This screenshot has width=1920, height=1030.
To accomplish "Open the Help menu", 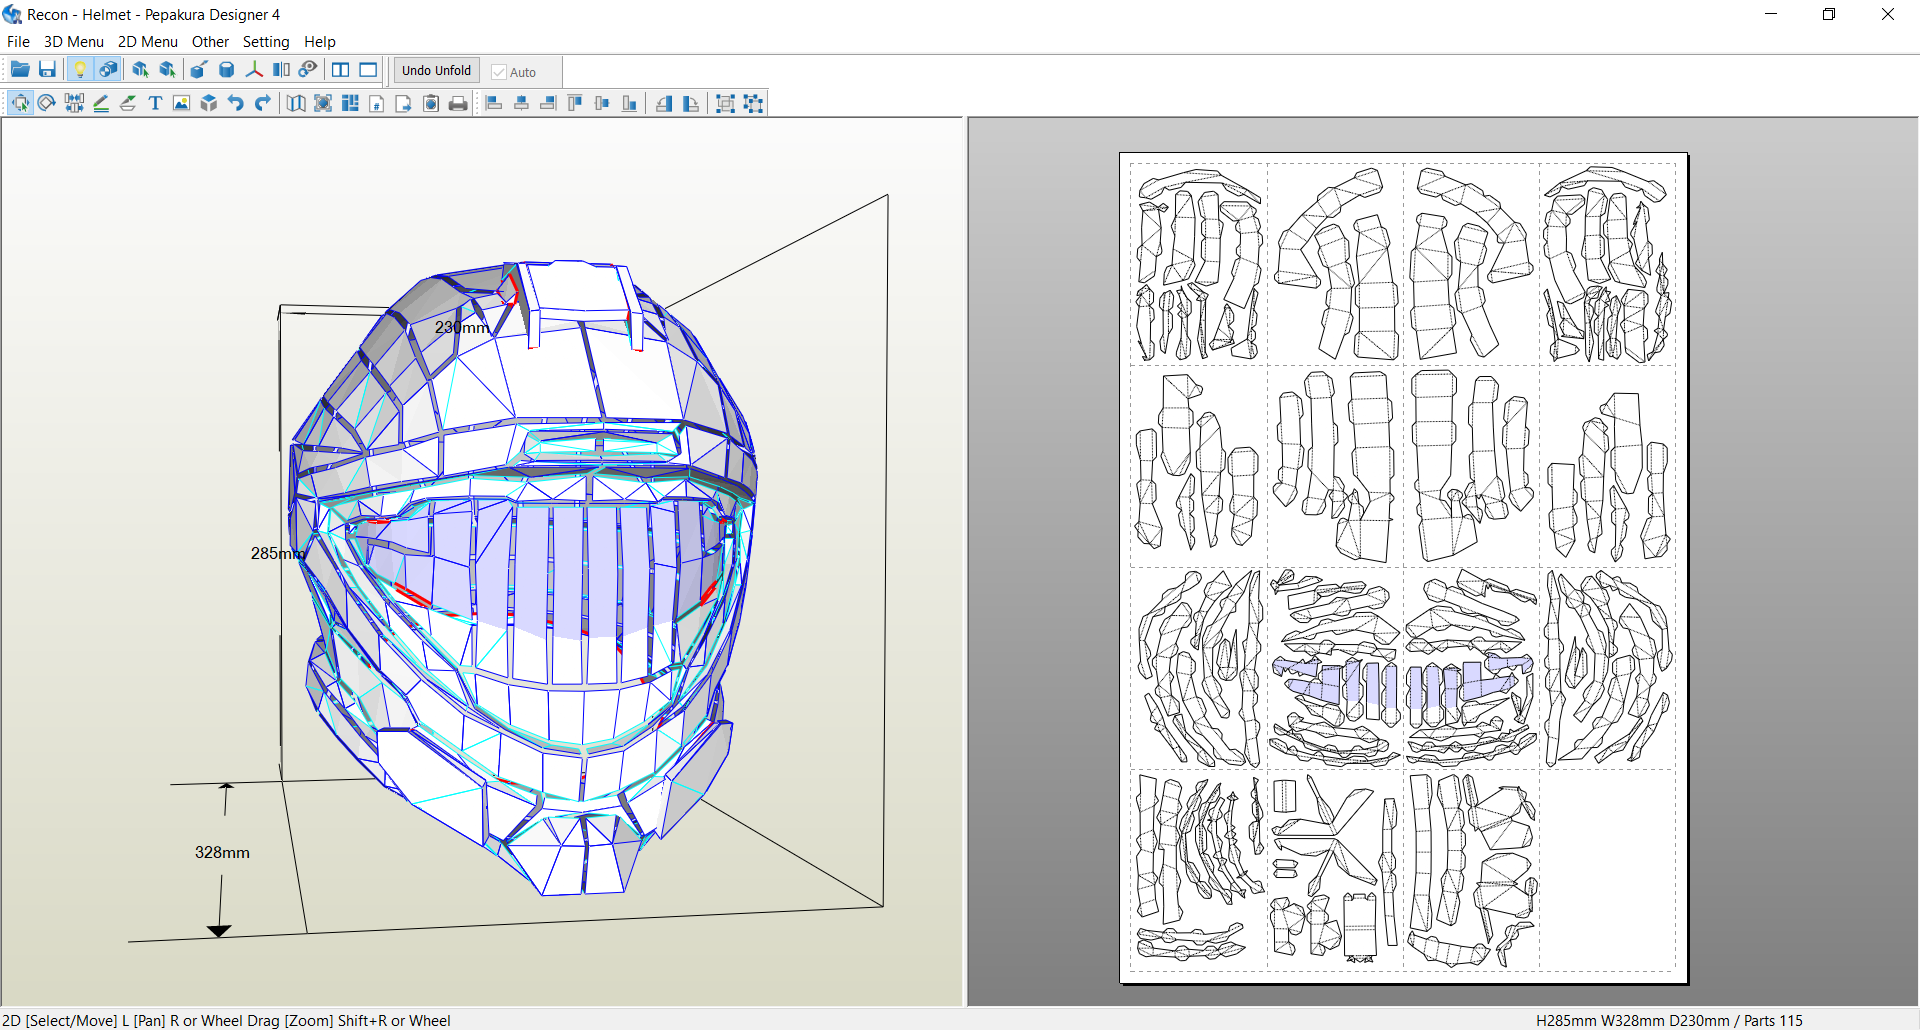I will [x=320, y=42].
